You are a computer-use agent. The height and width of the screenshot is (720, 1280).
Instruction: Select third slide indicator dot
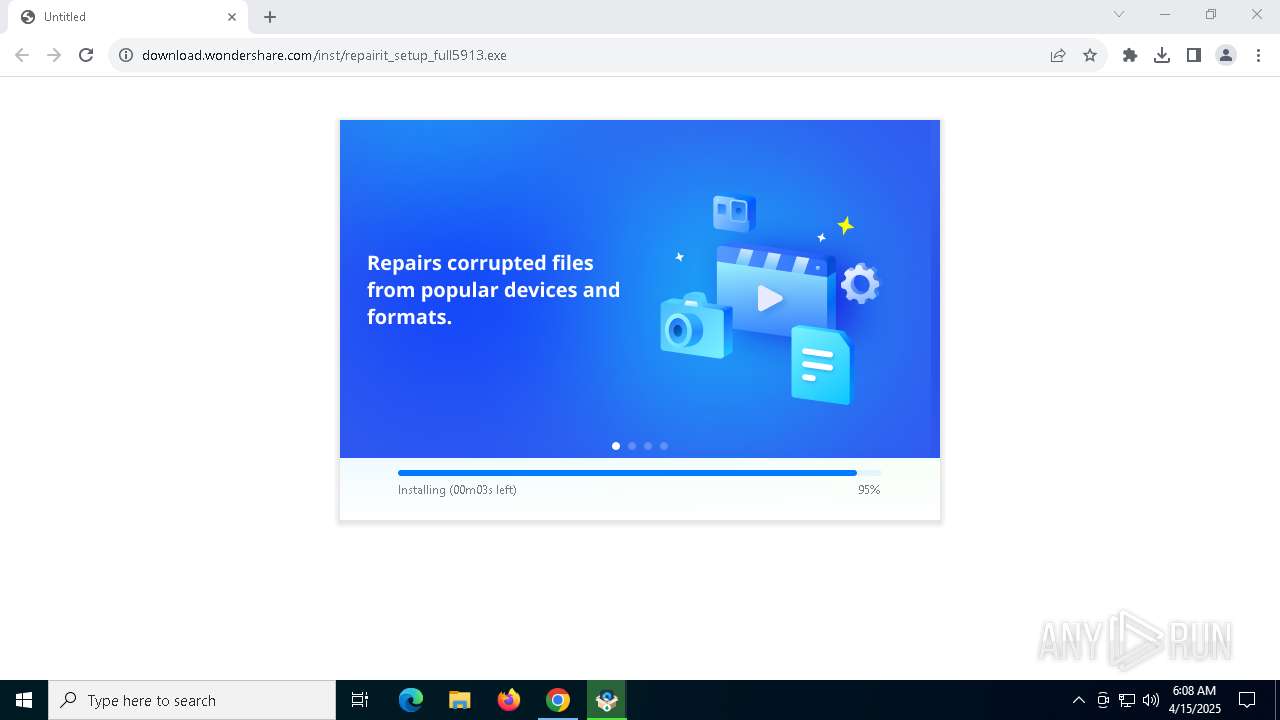coord(648,446)
